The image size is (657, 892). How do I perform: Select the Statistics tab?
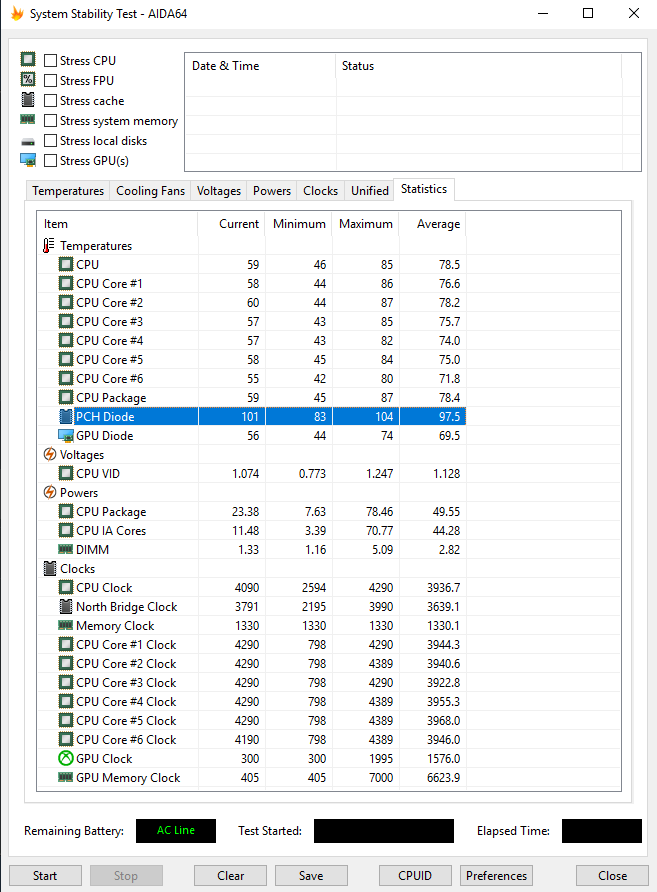424,189
